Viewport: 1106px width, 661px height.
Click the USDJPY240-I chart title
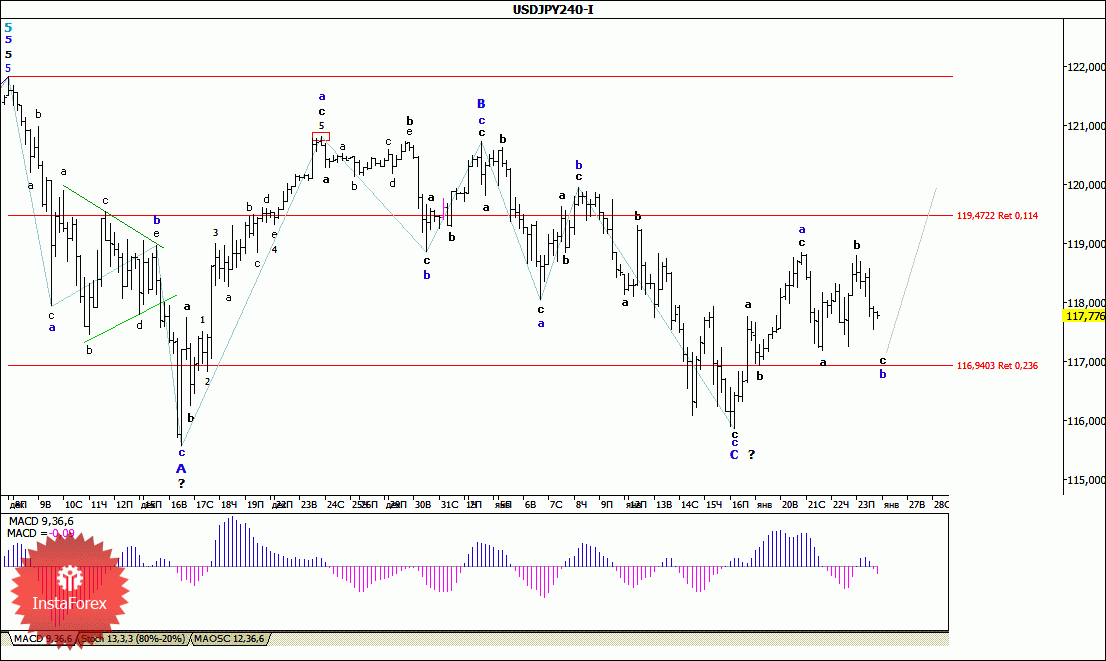pos(553,9)
